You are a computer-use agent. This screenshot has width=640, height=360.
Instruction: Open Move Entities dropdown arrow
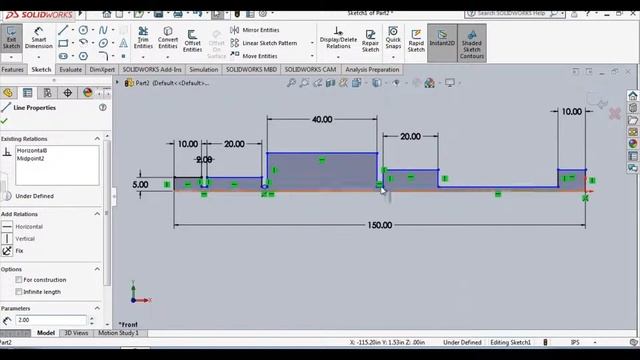[x=312, y=56]
